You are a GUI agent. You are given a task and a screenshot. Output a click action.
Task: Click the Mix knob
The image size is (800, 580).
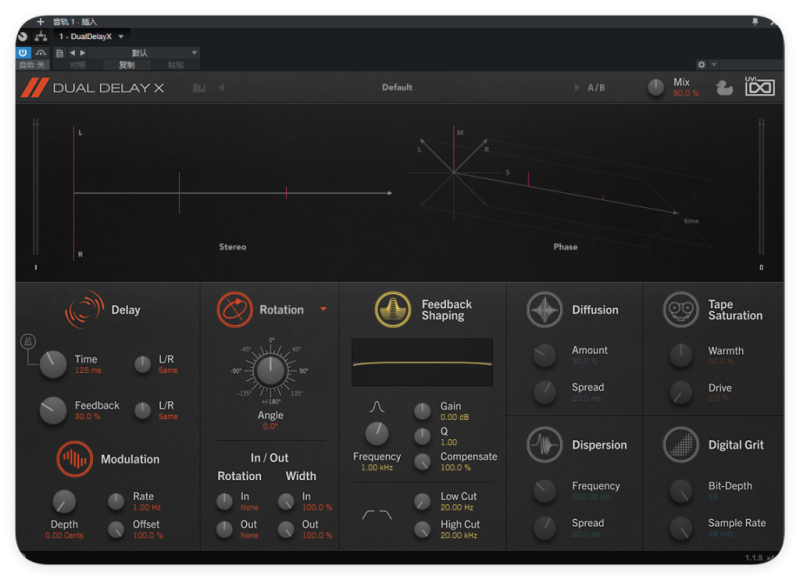(x=655, y=88)
